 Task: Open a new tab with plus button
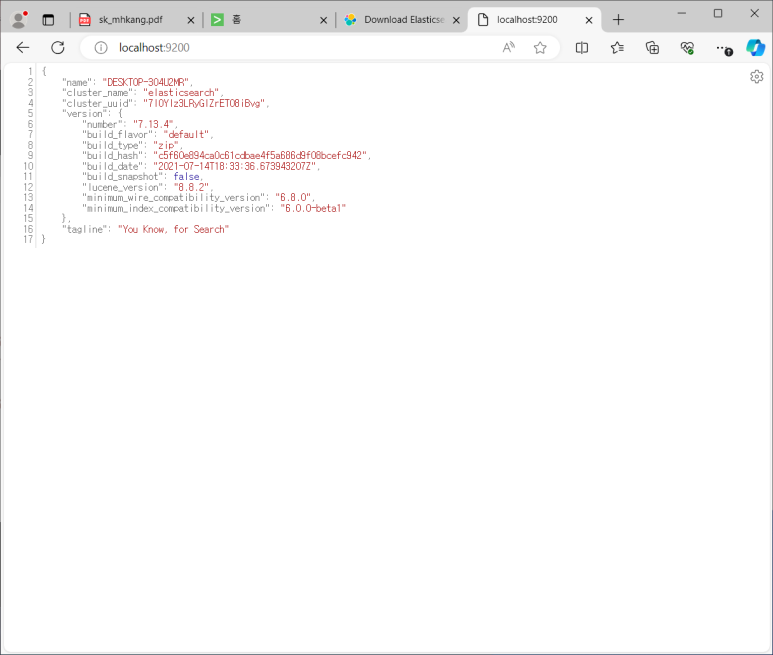[x=618, y=20]
